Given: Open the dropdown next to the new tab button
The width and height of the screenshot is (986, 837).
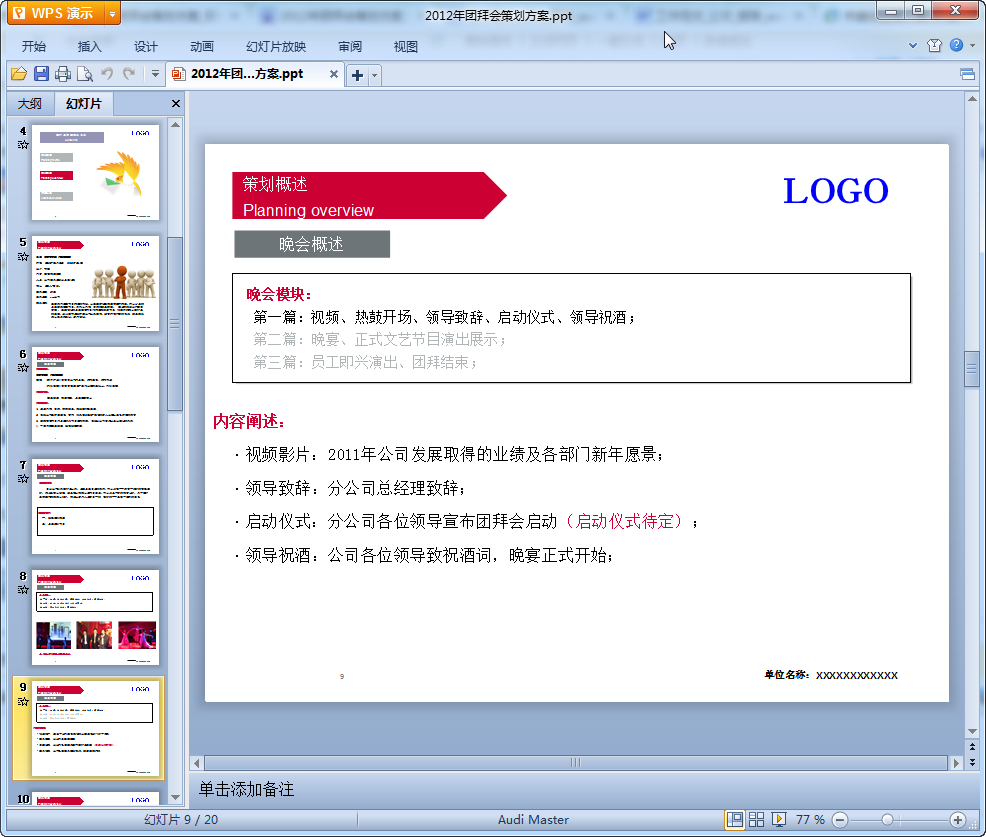Looking at the screenshot, I should point(375,75).
